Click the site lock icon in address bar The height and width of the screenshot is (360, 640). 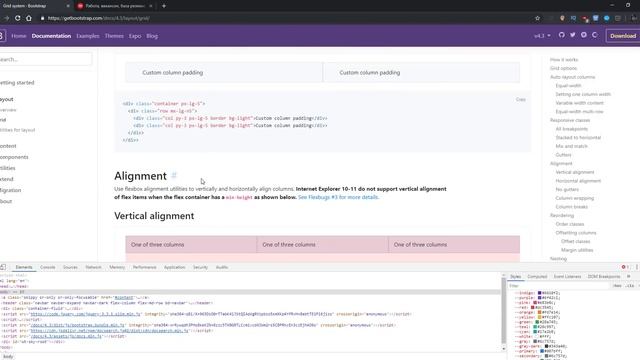pos(42,18)
